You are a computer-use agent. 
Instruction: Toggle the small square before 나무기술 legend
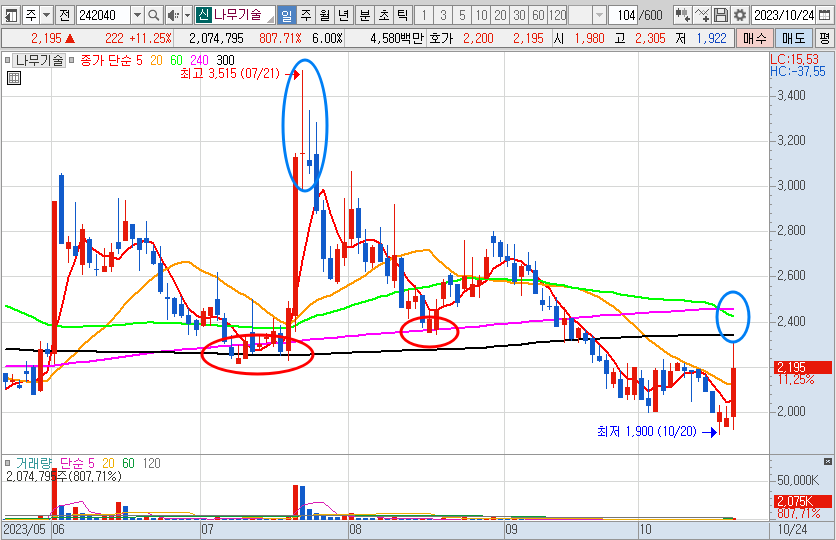pos(7,60)
